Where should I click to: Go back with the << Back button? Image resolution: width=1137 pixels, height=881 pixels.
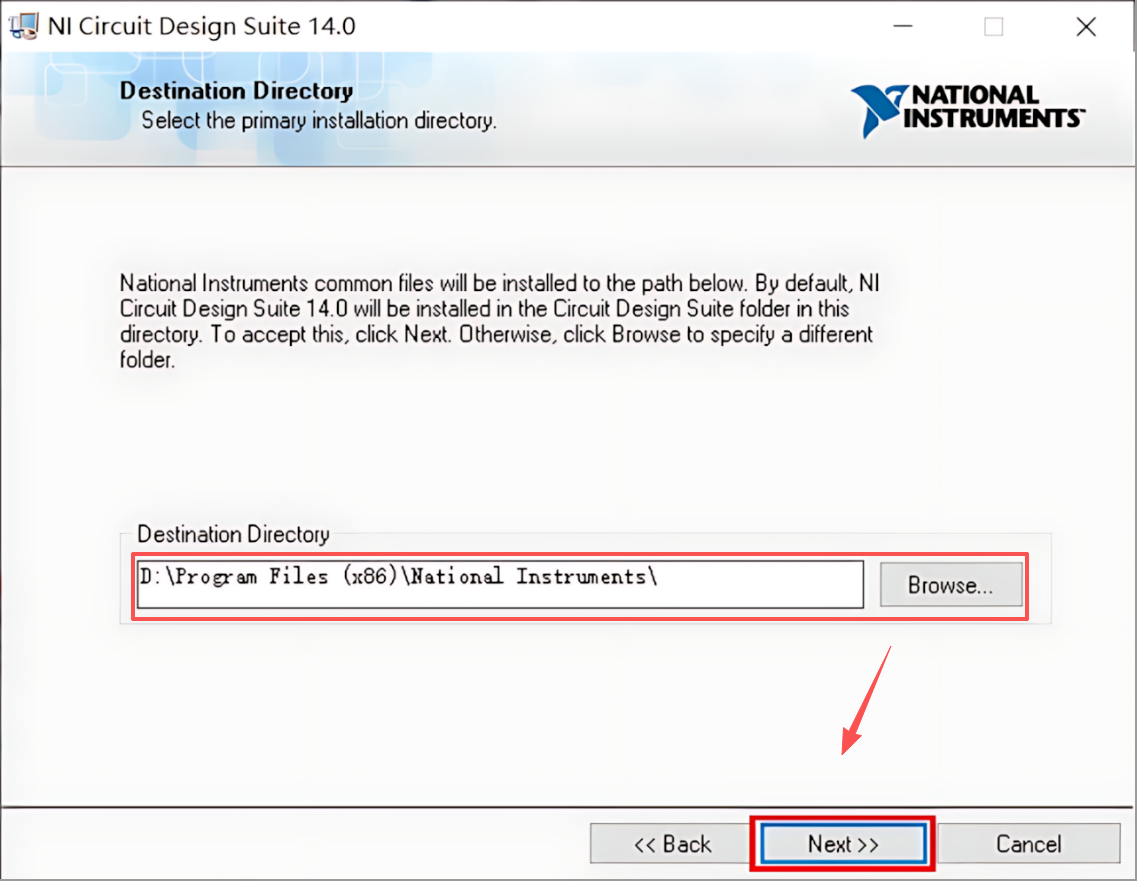(672, 843)
